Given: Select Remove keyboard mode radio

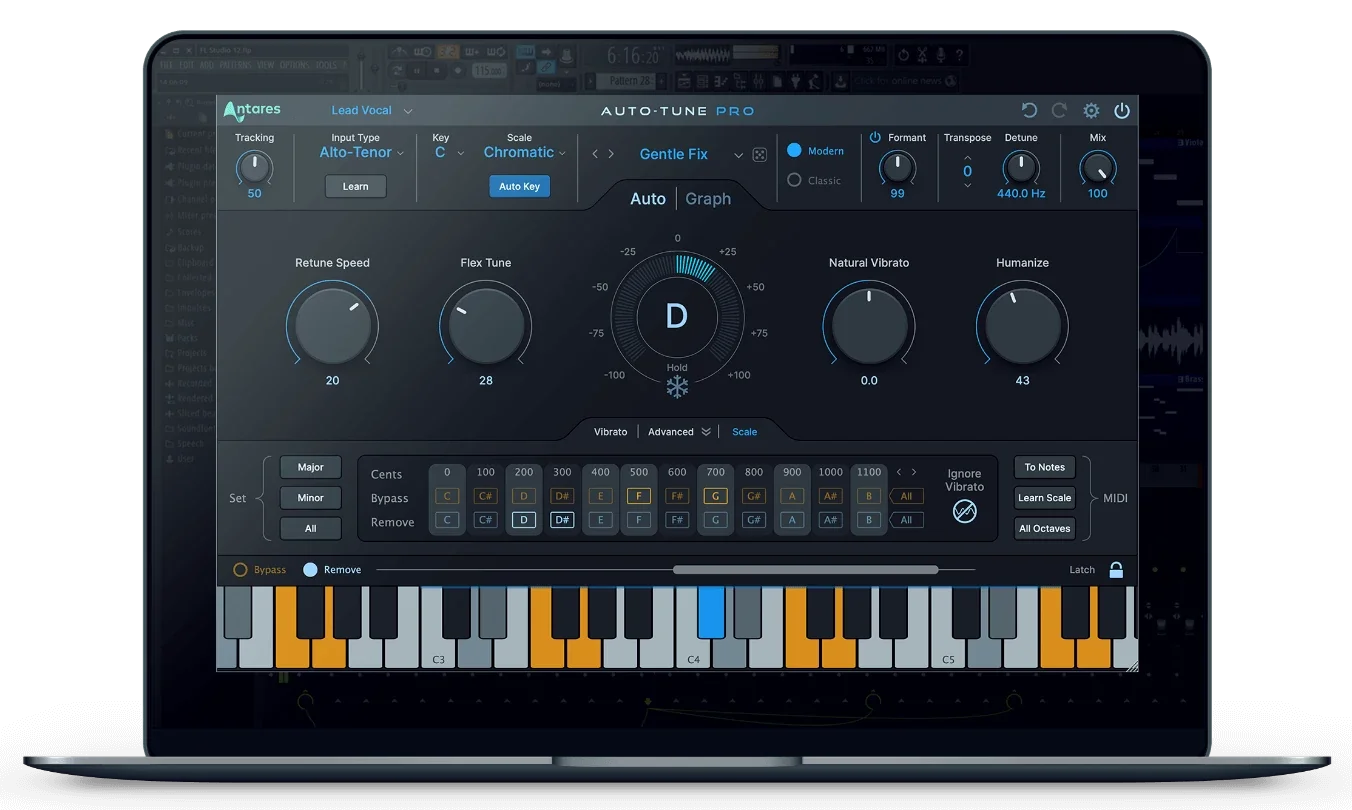Looking at the screenshot, I should tap(310, 570).
